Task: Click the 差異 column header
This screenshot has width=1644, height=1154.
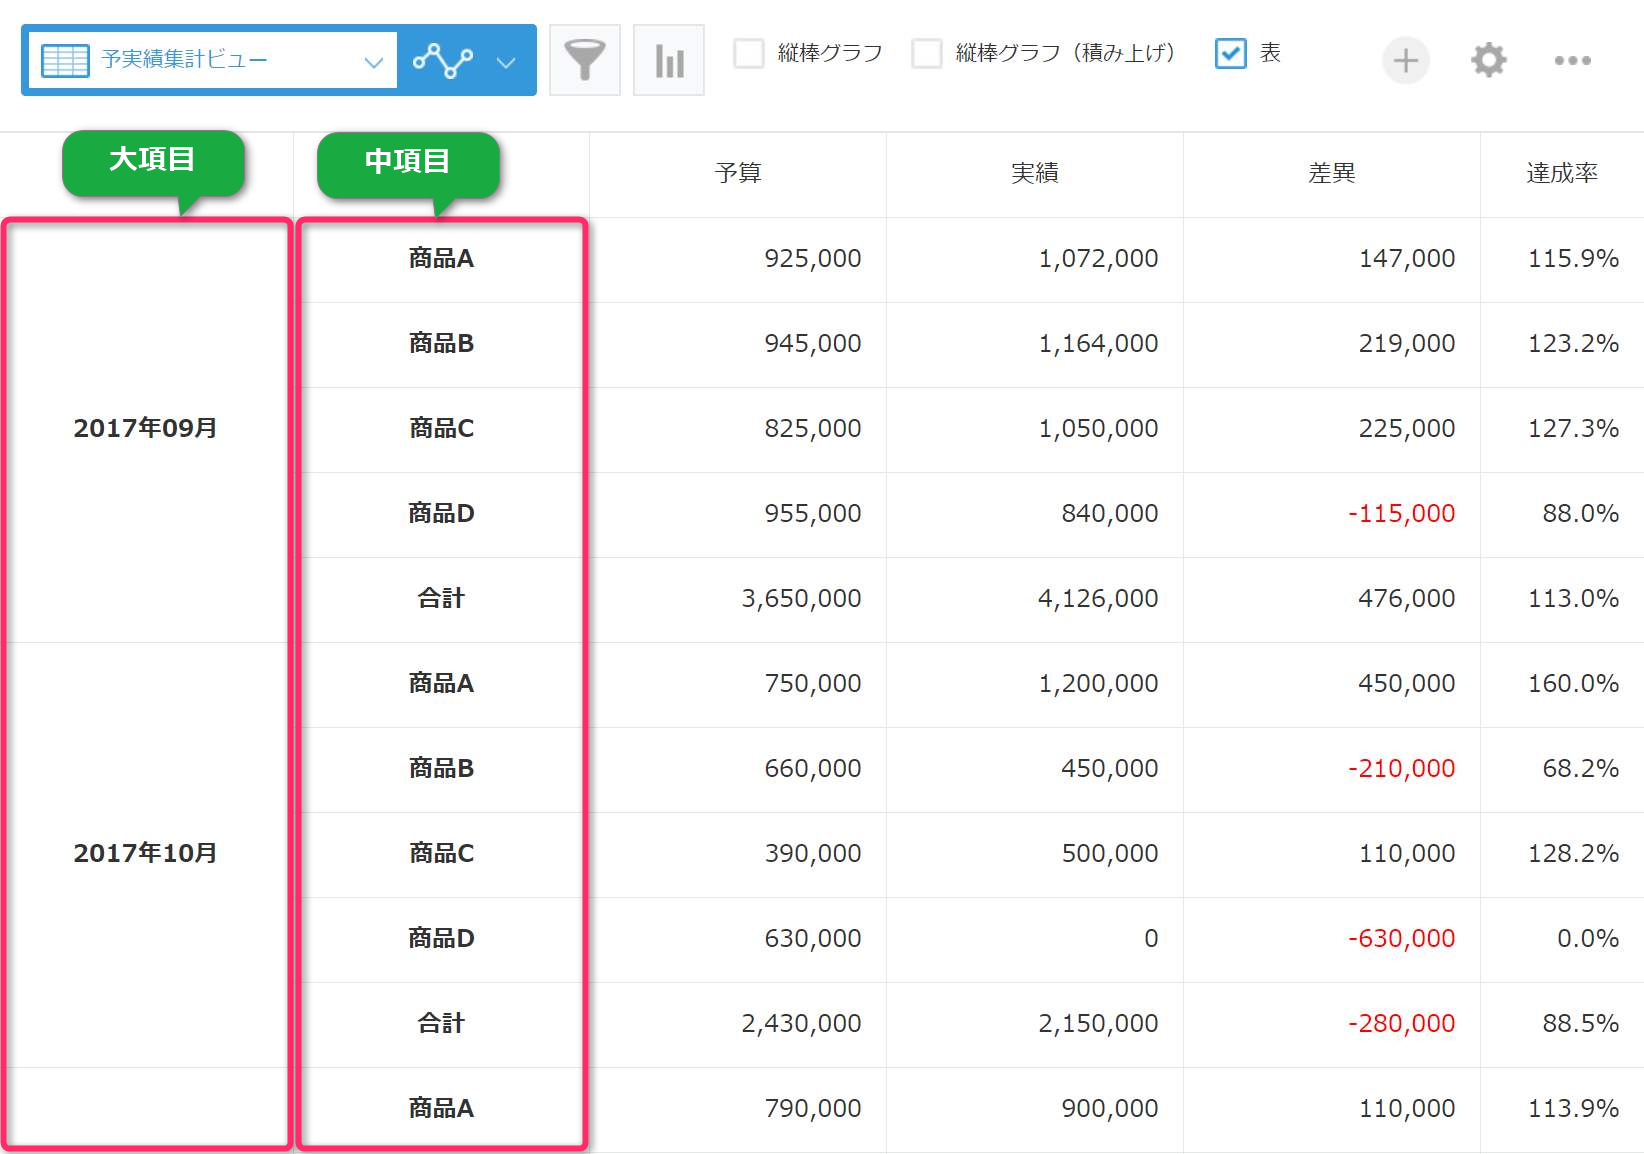Action: 1332,173
